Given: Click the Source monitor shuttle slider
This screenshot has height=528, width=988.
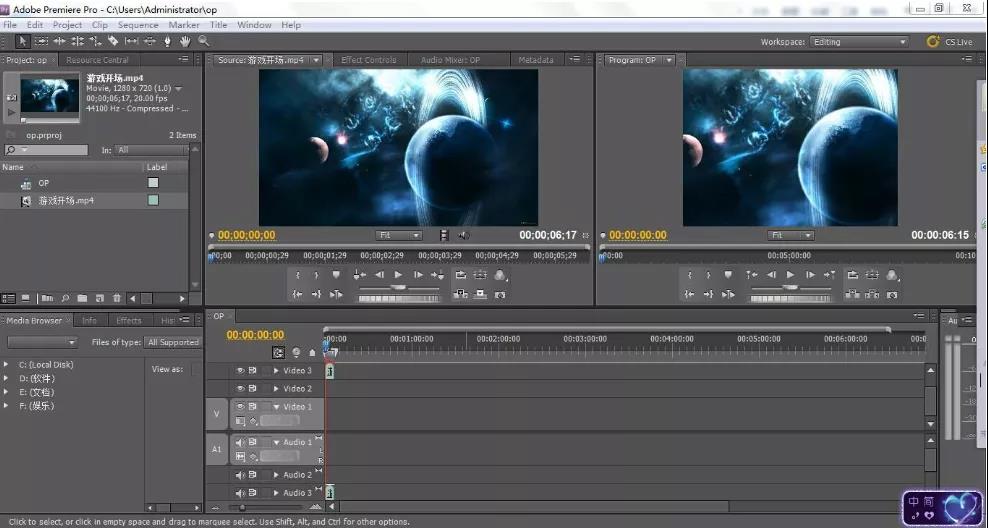Looking at the screenshot, I should [398, 287].
